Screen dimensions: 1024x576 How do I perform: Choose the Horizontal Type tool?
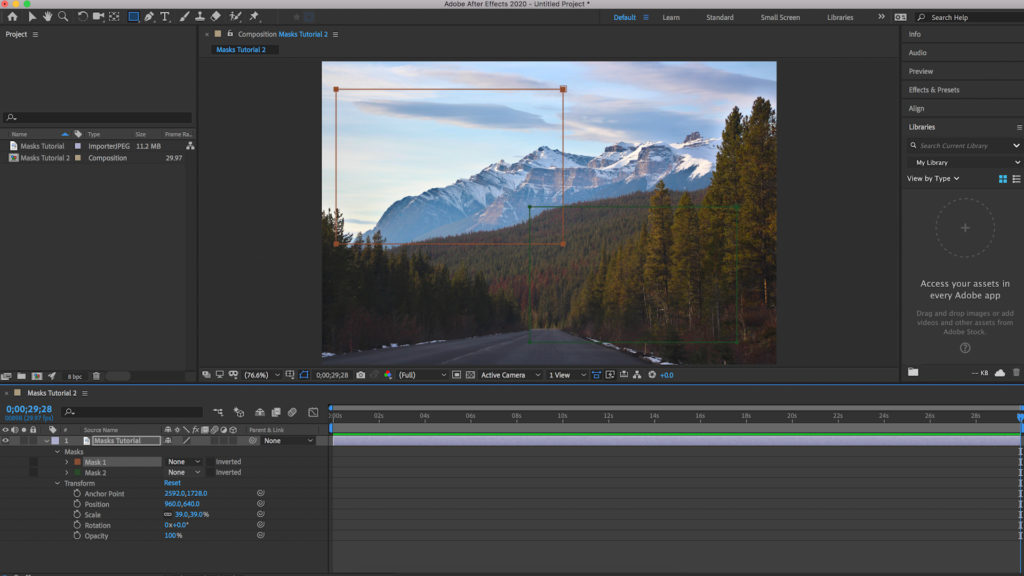coord(165,17)
